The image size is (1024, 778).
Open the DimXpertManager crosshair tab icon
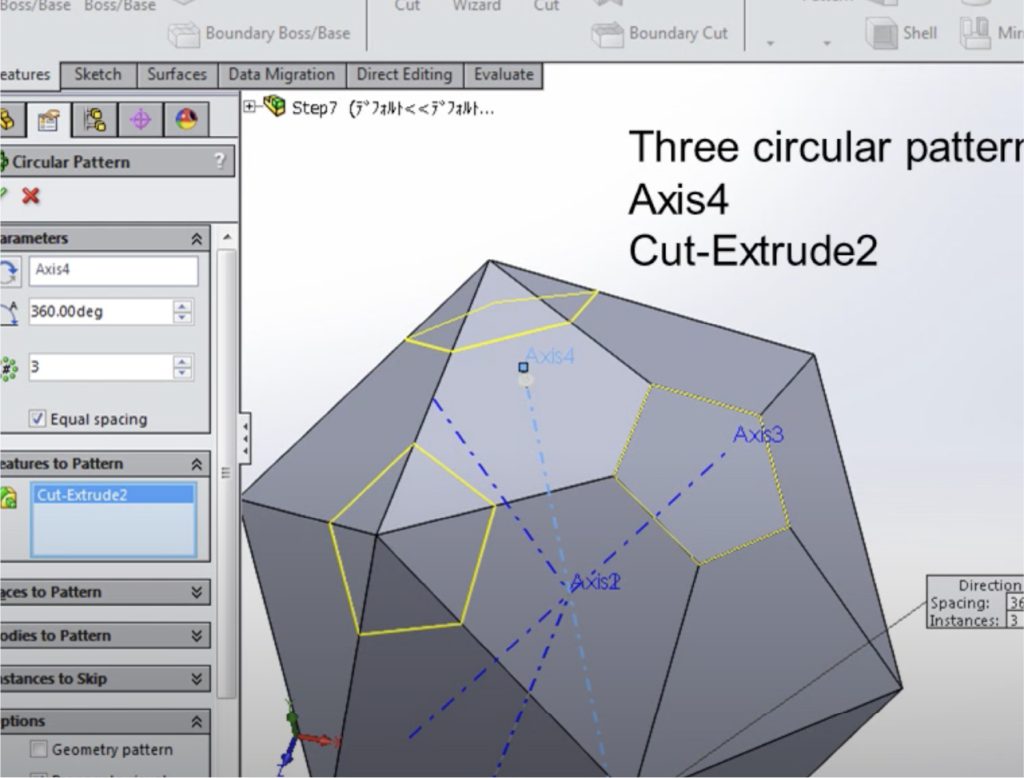(x=140, y=120)
